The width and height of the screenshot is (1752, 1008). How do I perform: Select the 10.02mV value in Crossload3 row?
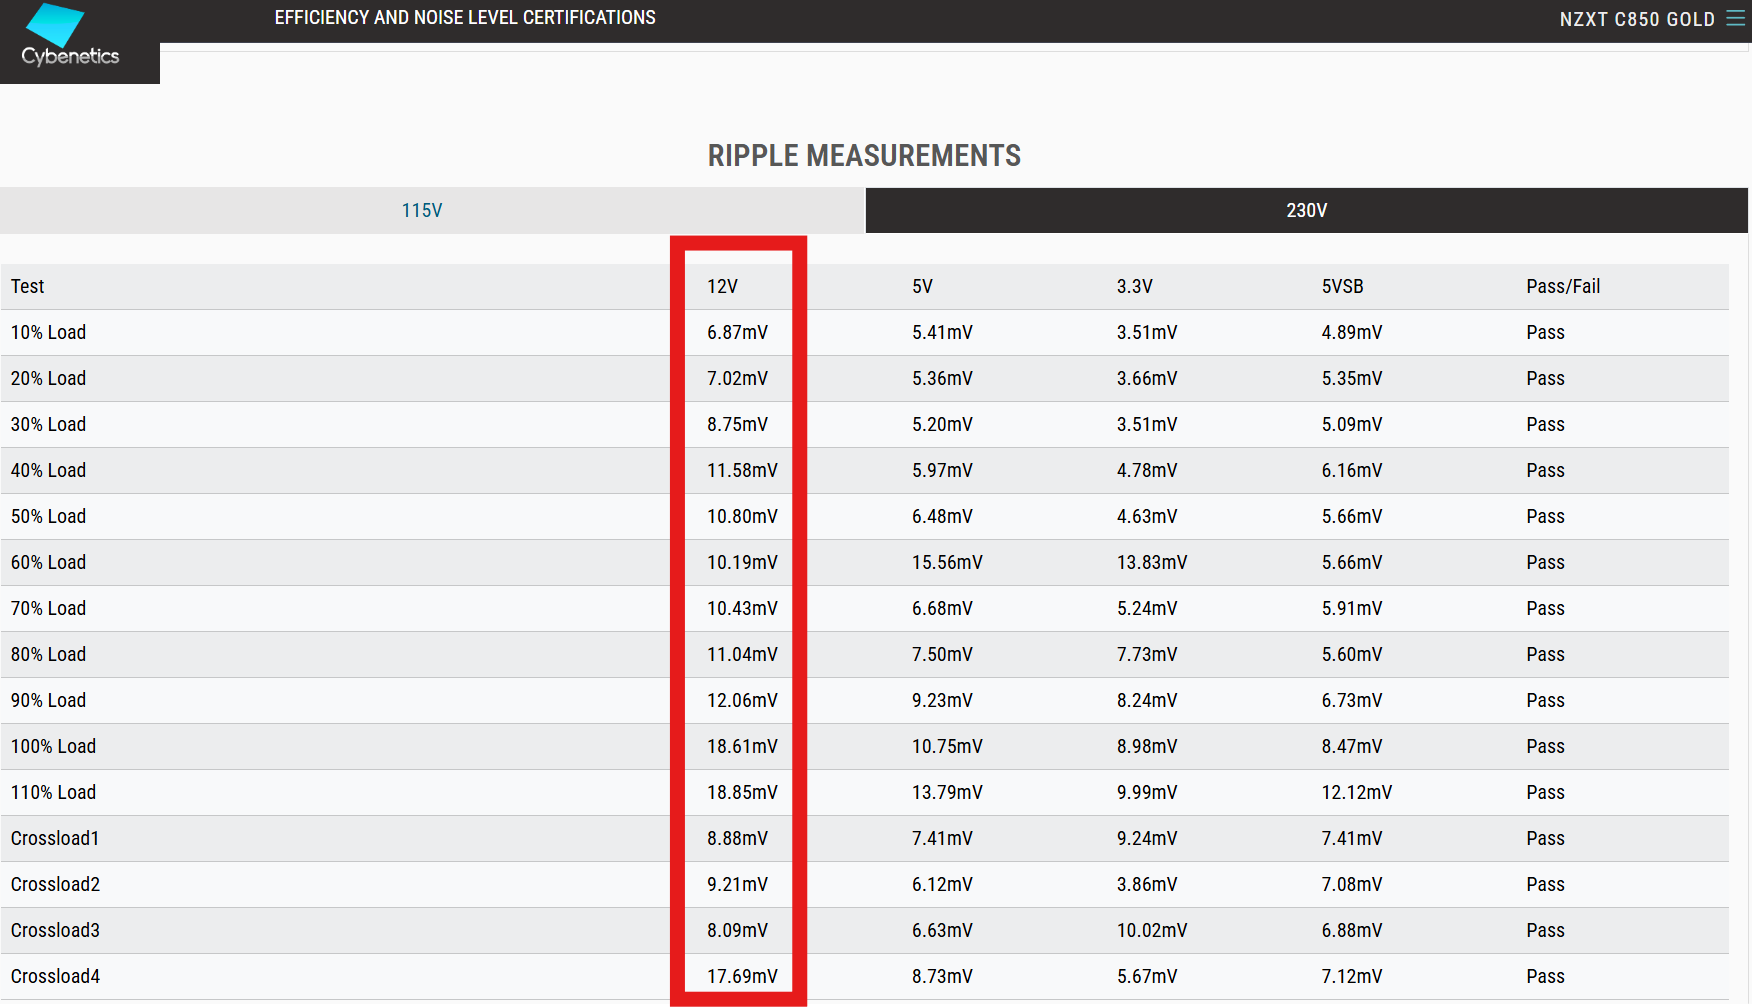click(1152, 931)
